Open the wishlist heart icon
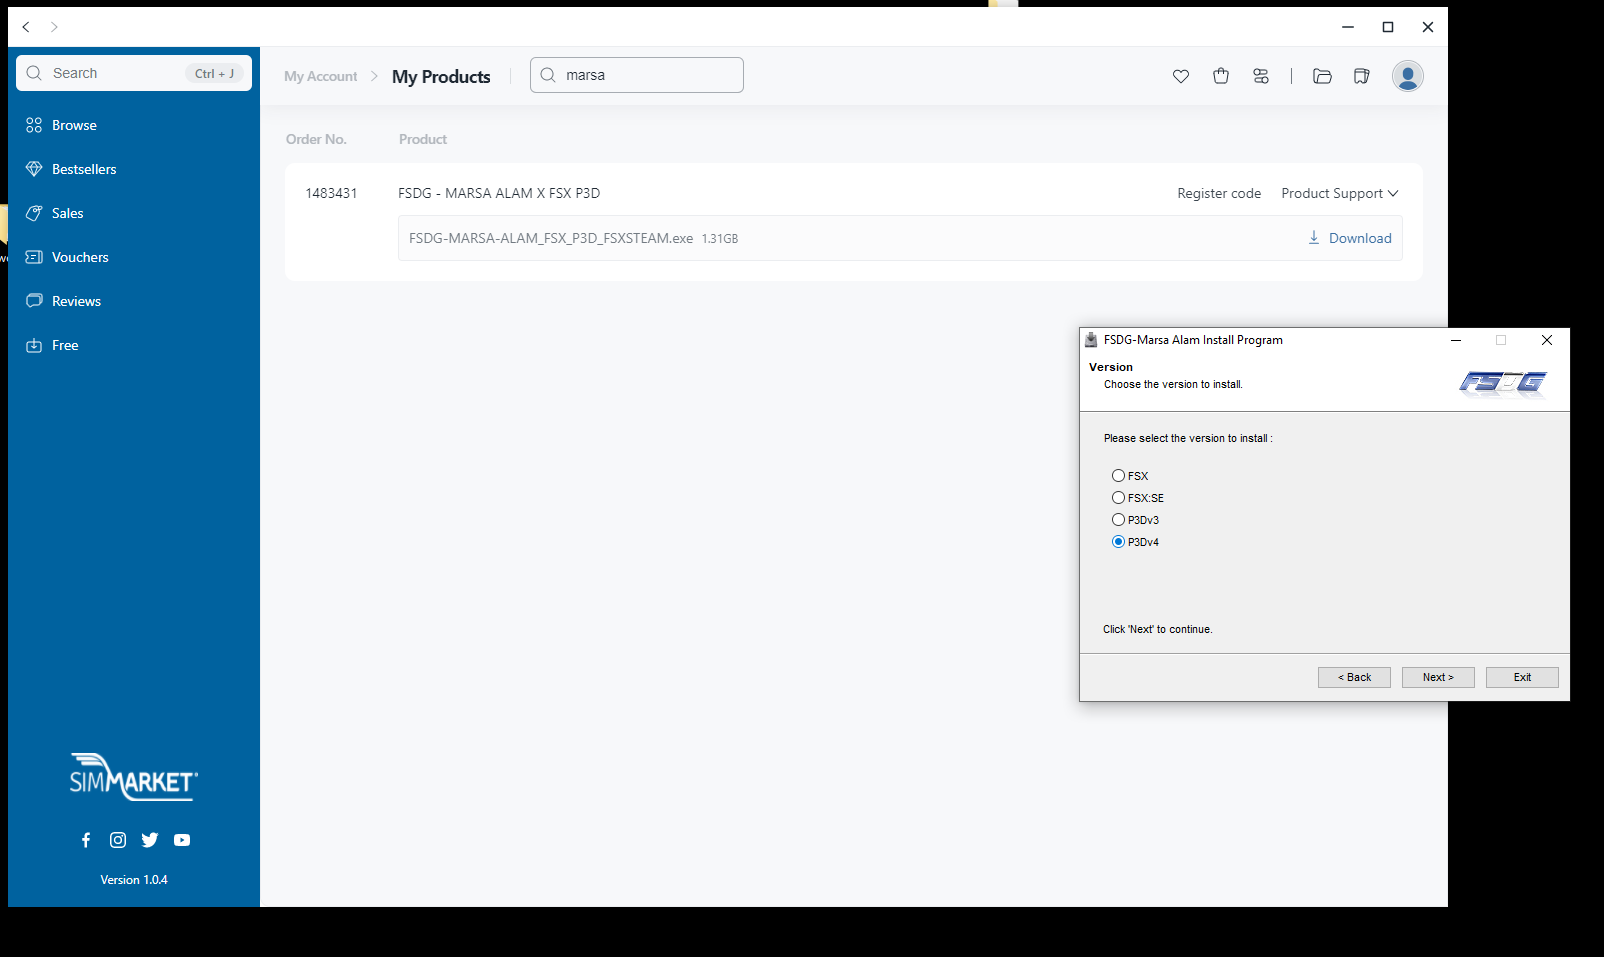This screenshot has width=1604, height=957. [1181, 76]
